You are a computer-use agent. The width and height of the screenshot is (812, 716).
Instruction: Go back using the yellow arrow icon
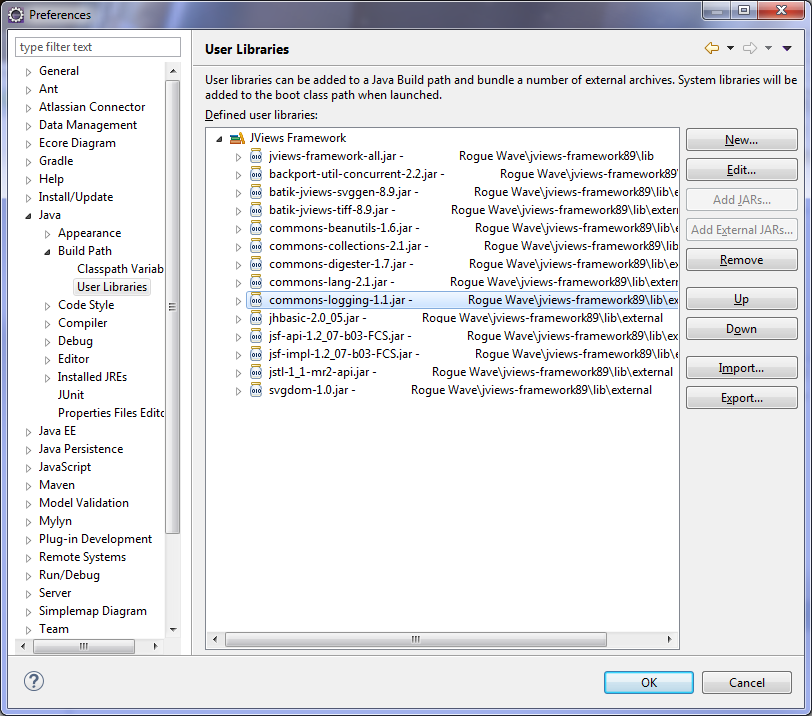[x=712, y=48]
